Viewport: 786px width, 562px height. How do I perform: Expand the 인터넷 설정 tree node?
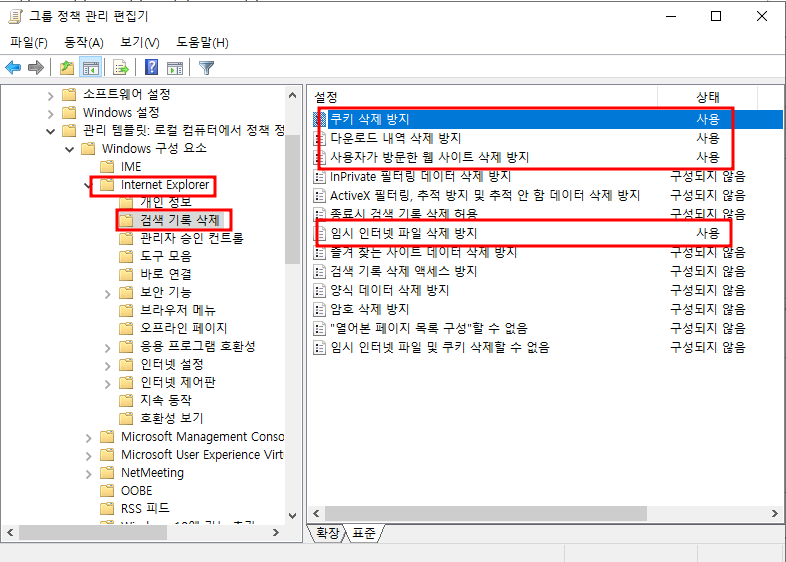(107, 366)
